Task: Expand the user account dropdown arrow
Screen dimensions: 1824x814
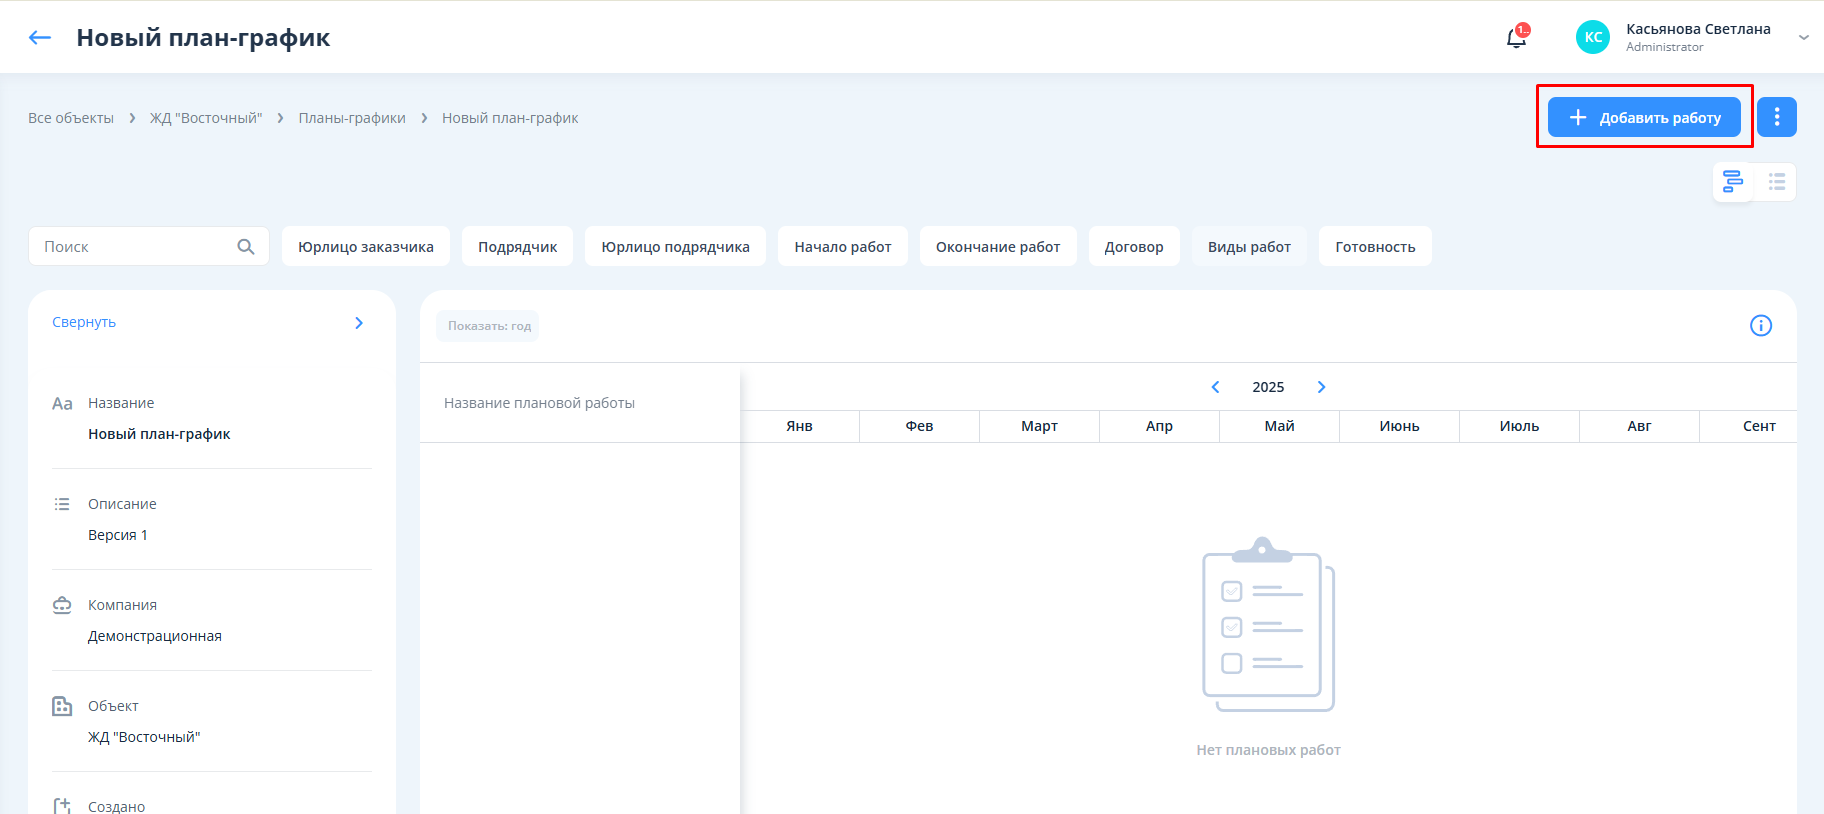Action: pos(1803,38)
